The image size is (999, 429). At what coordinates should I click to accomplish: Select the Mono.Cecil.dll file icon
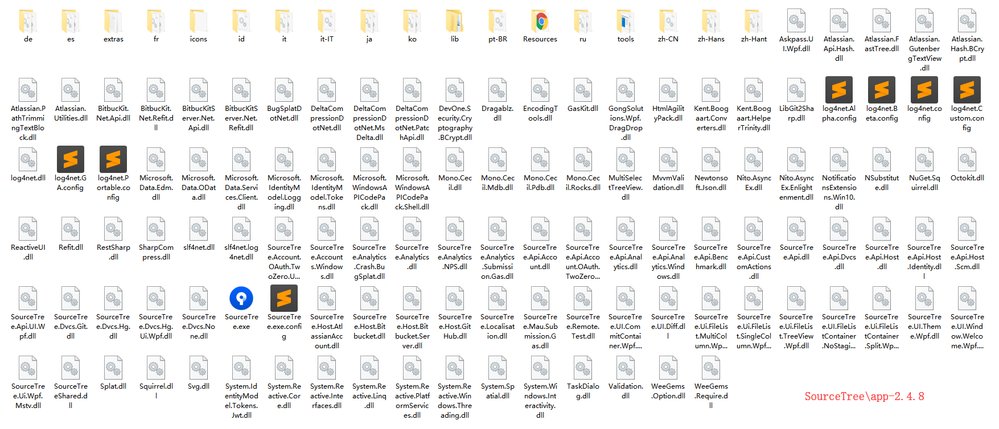(x=455, y=159)
